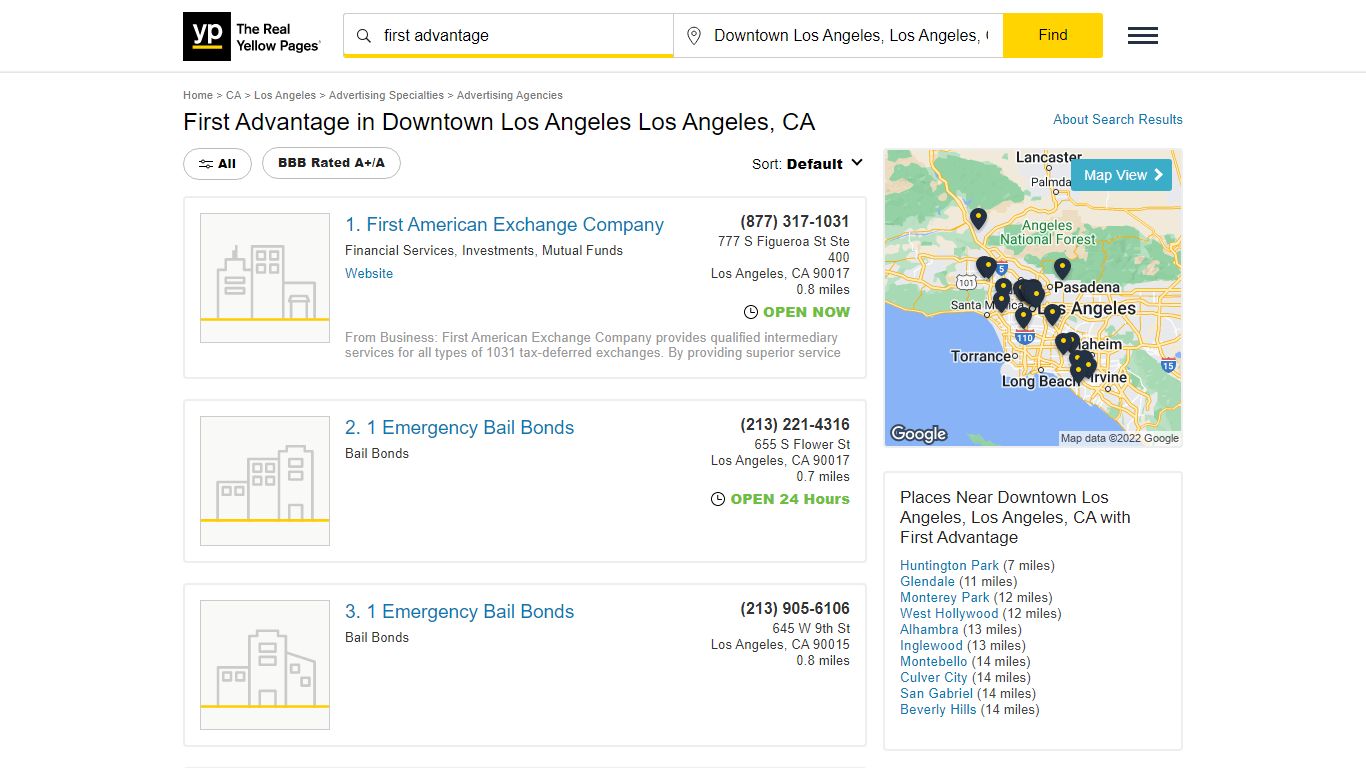Click the 101 highway shield on the map
This screenshot has height=768, width=1366.
(965, 283)
